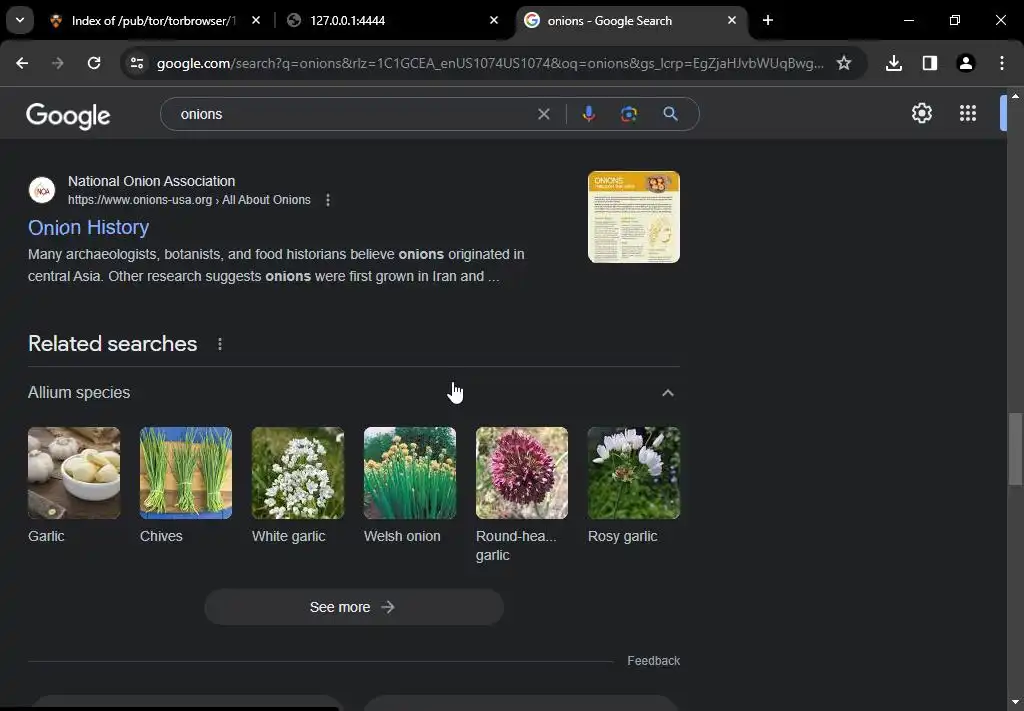This screenshot has height=711, width=1024.
Task: Open the Related searches options menu
Action: pyautogui.click(x=220, y=344)
